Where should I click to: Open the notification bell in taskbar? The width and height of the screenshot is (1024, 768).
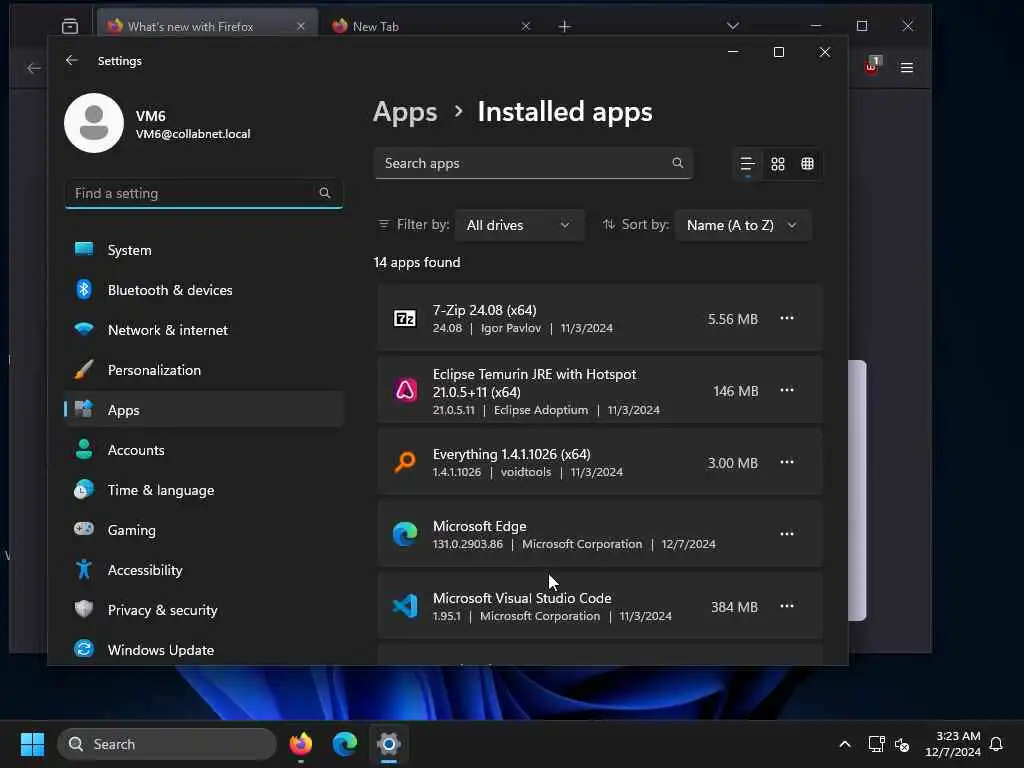coord(996,744)
